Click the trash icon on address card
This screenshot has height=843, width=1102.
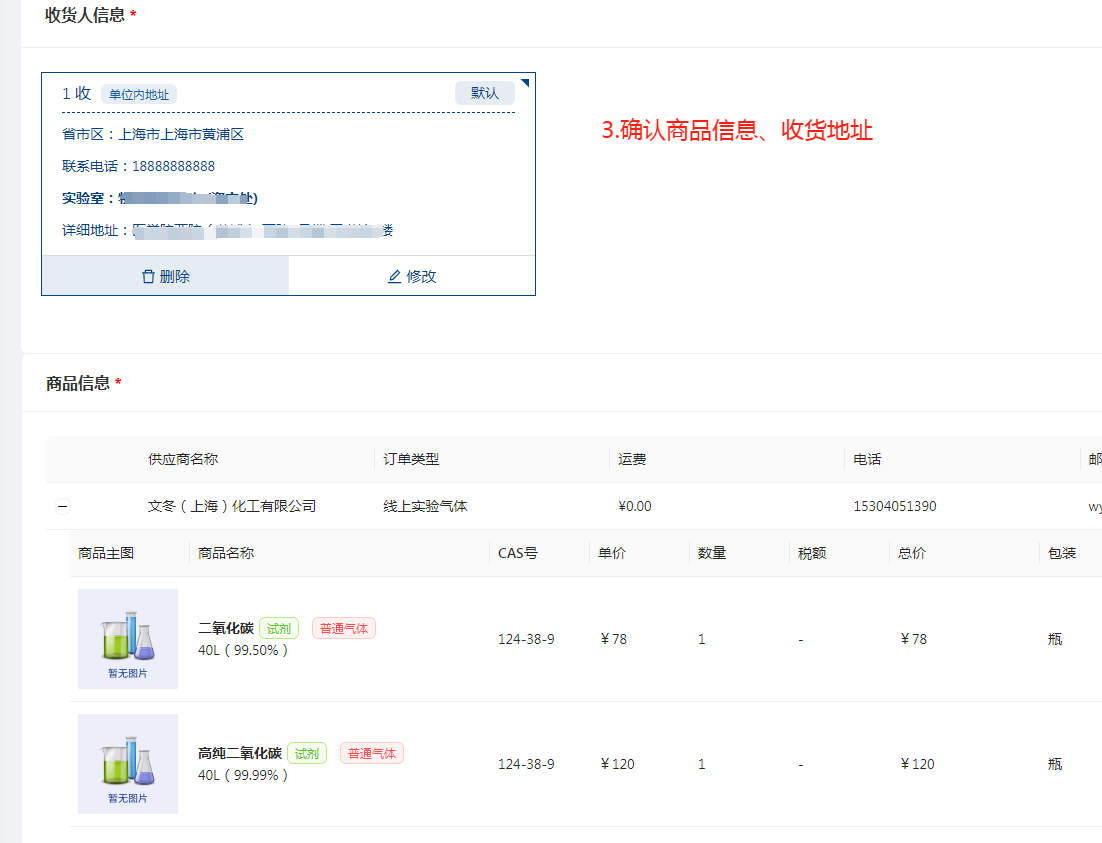tap(148, 277)
